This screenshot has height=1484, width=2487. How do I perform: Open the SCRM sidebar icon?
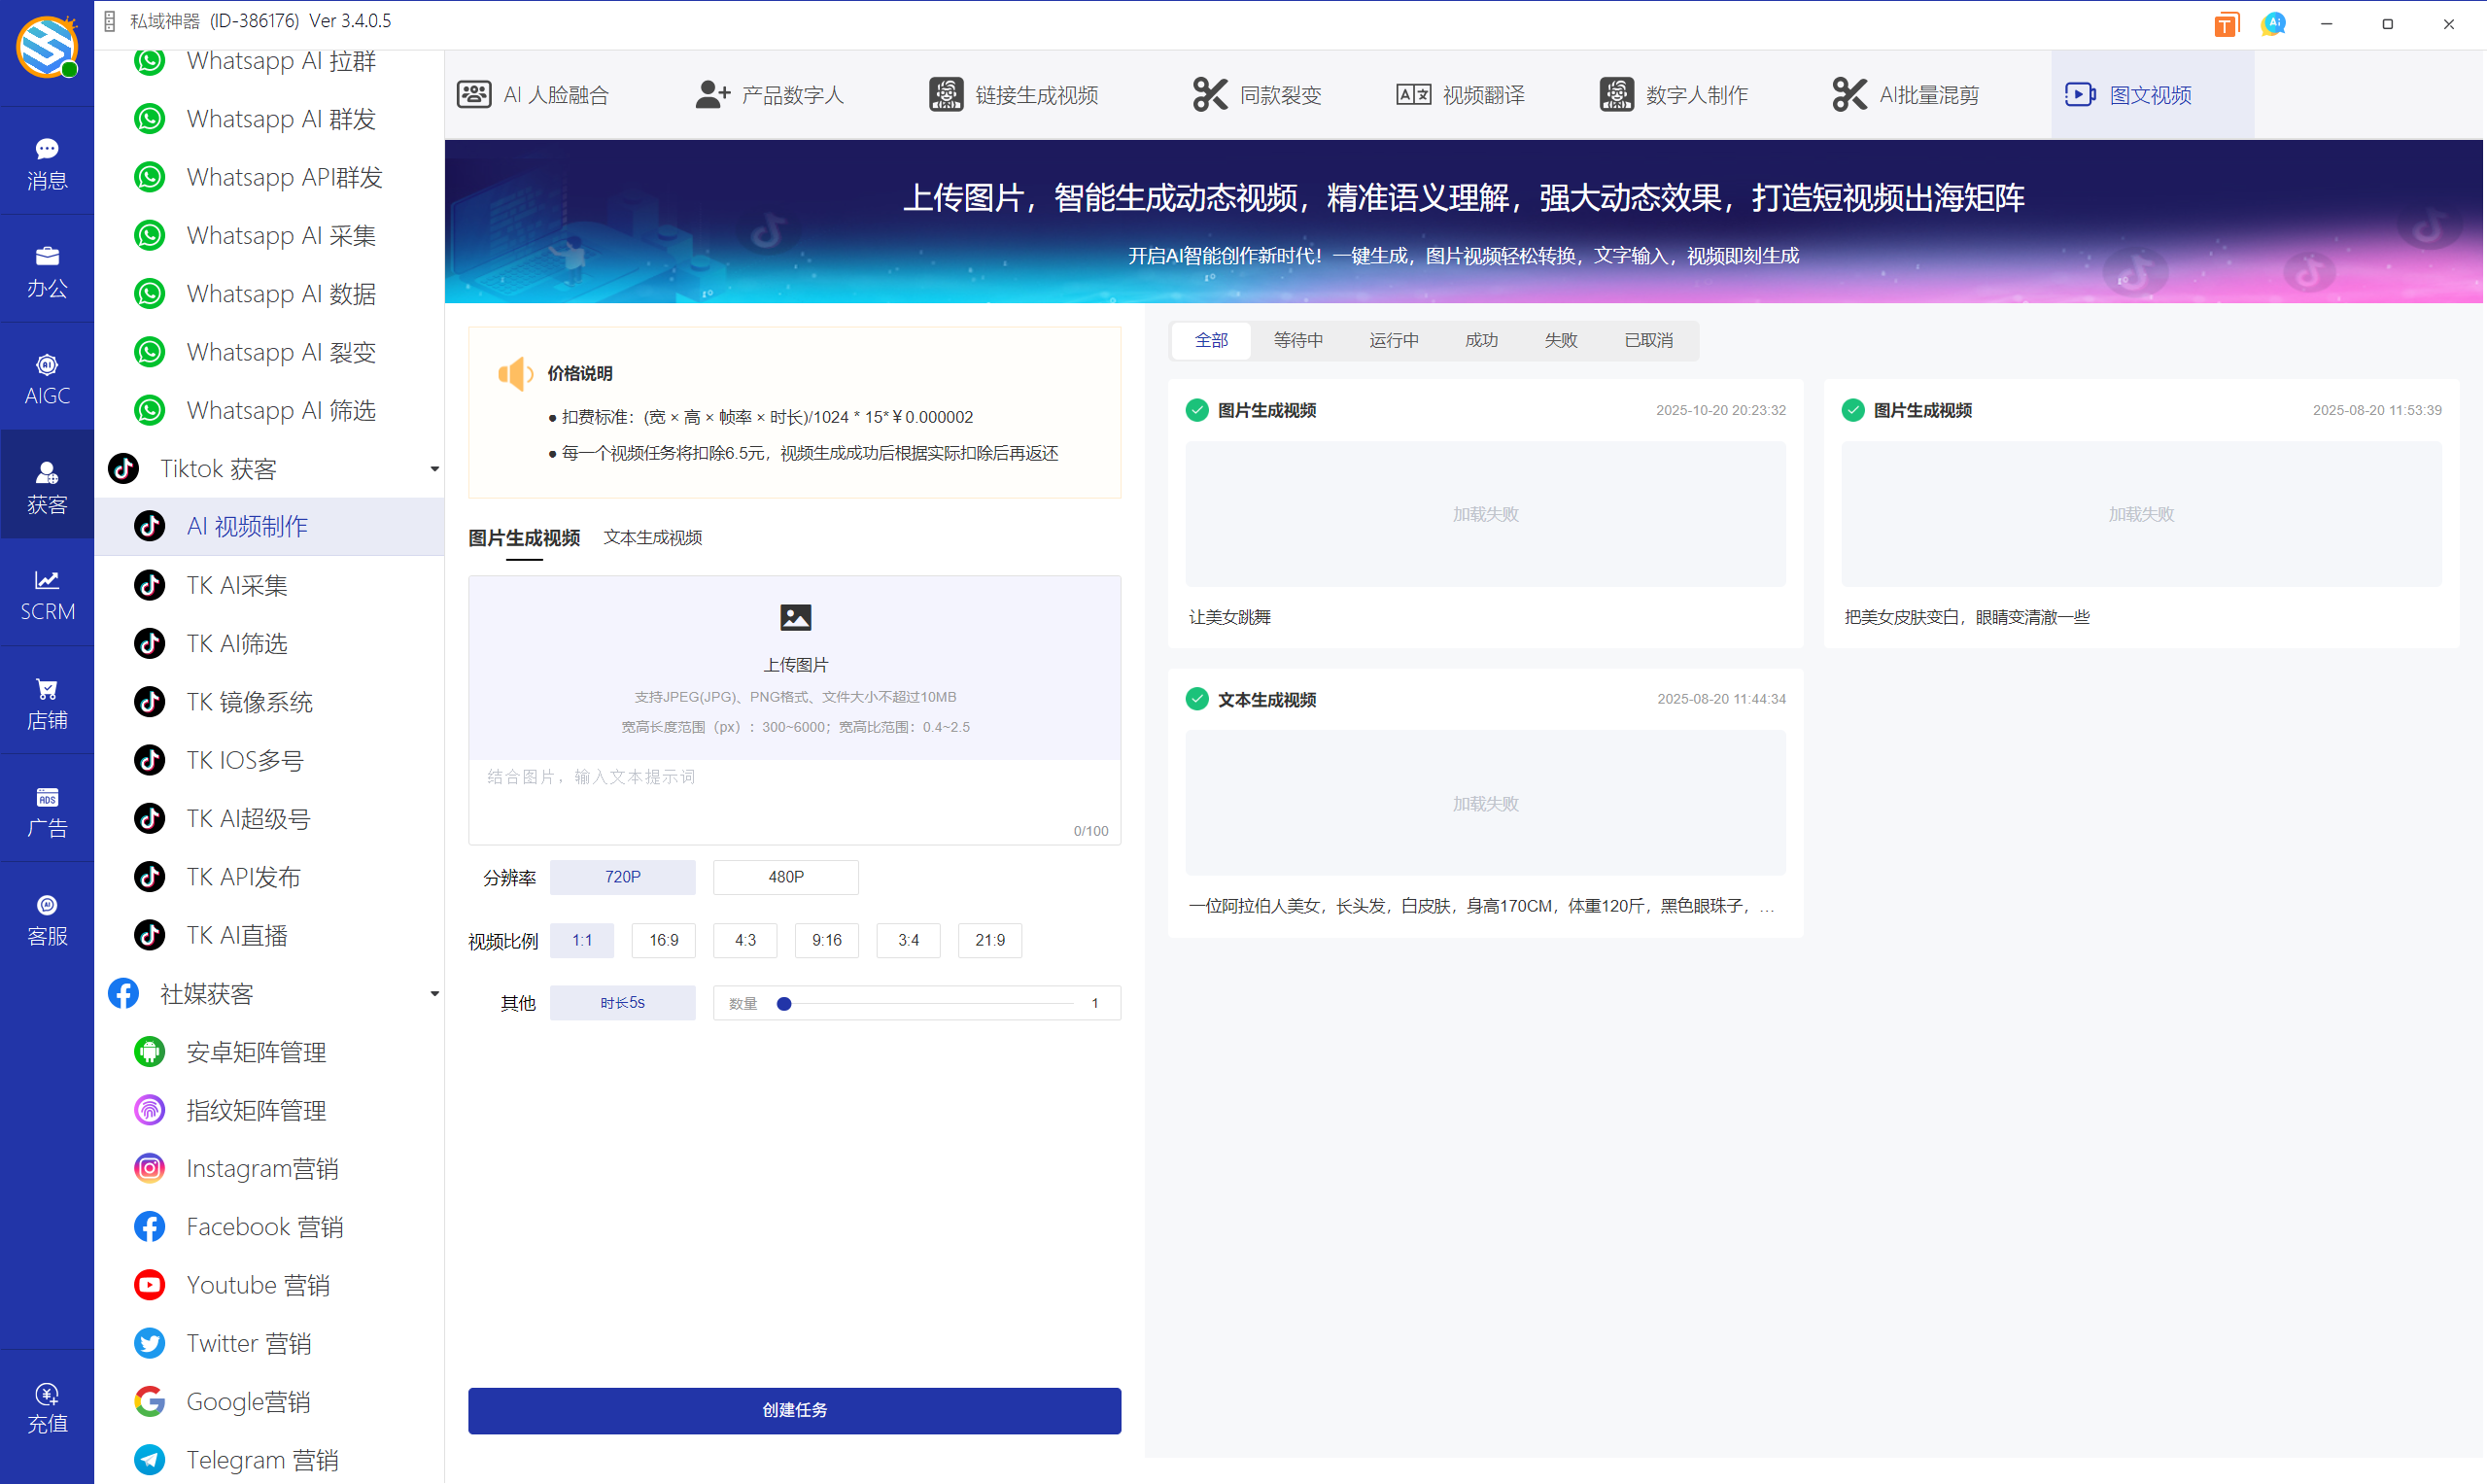tap(47, 594)
